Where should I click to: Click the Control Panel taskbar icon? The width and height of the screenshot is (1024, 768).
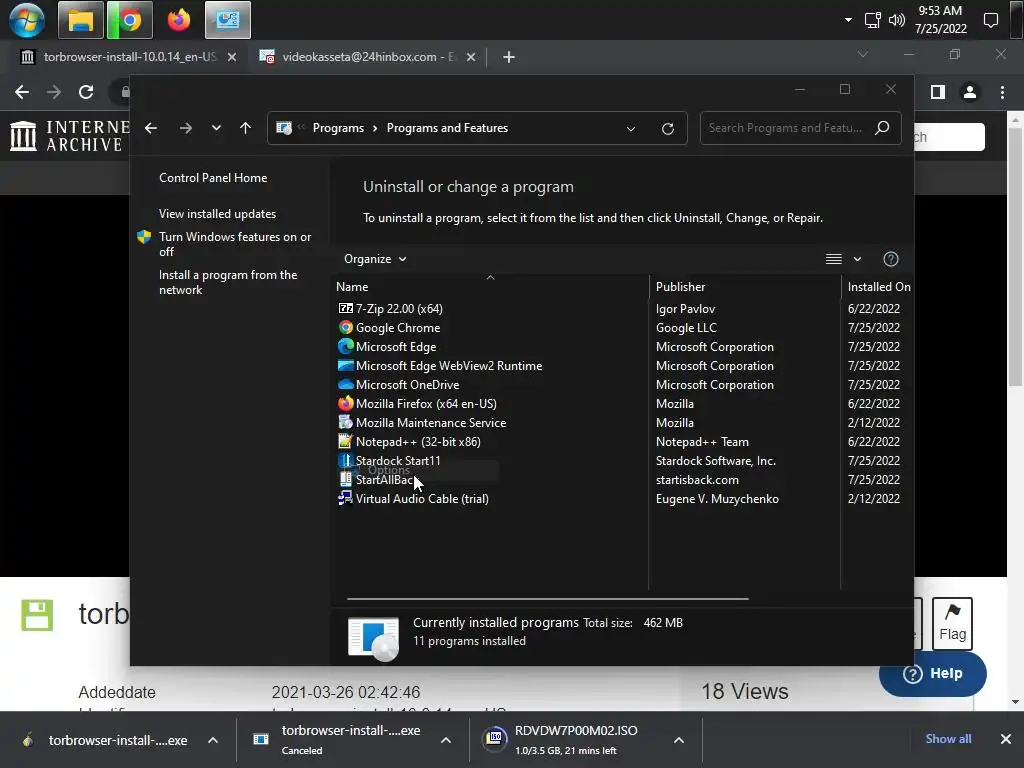pos(227,20)
